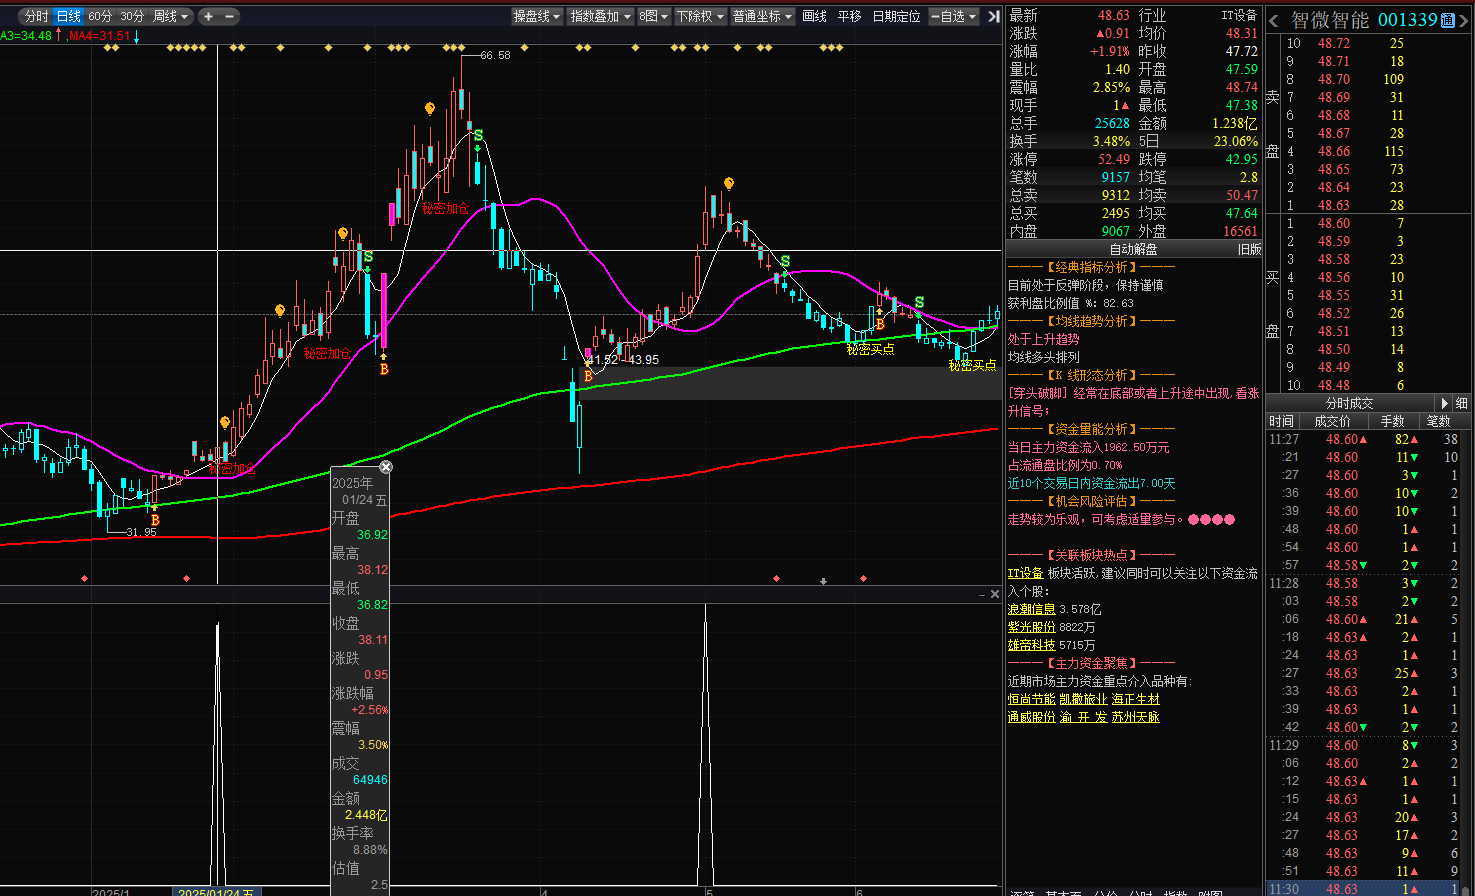
Task: Click lightbulb marker above May peak
Action: pyautogui.click(x=729, y=184)
